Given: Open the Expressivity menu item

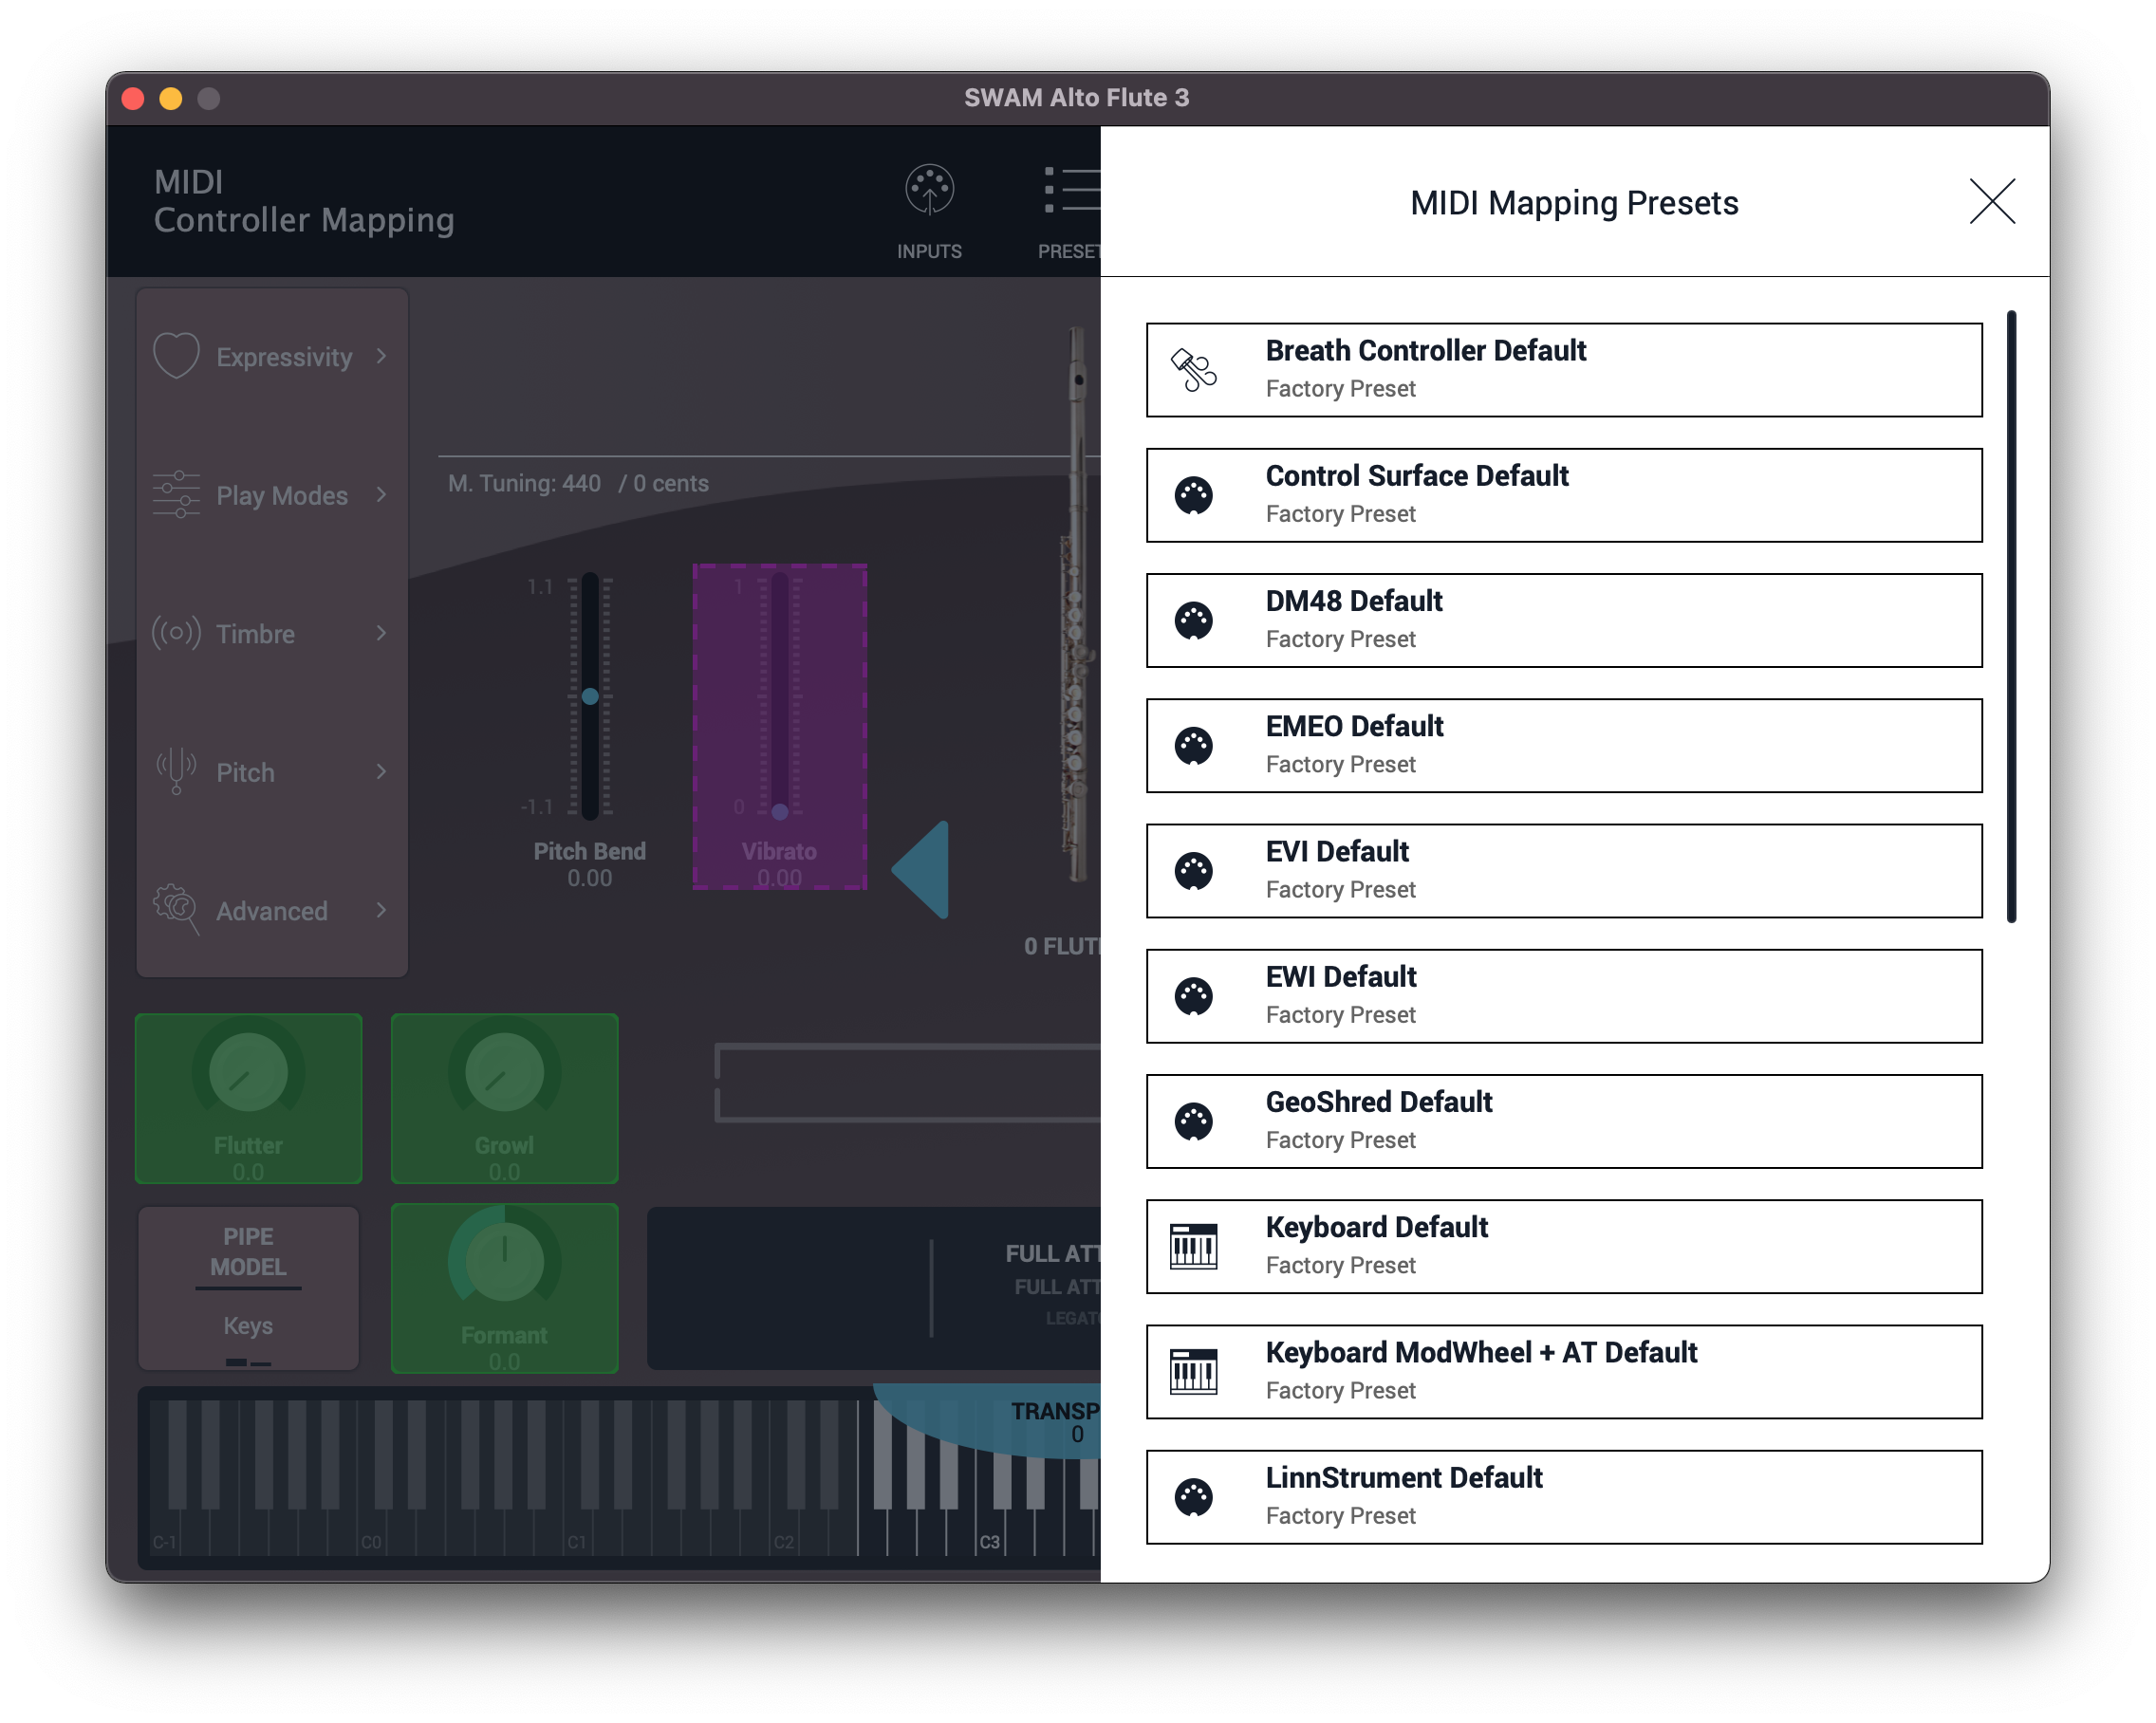Looking at the screenshot, I should click(x=271, y=356).
